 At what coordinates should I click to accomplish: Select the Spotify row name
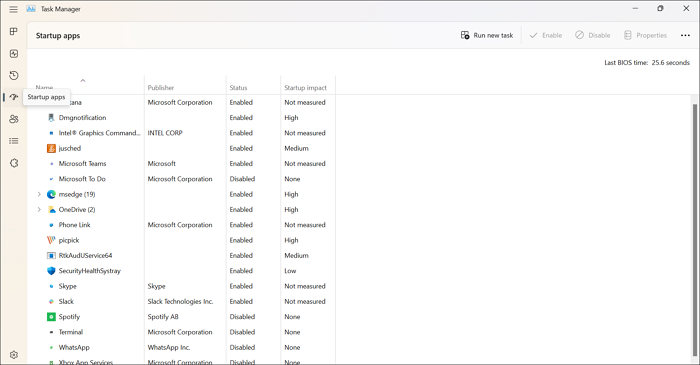point(69,317)
